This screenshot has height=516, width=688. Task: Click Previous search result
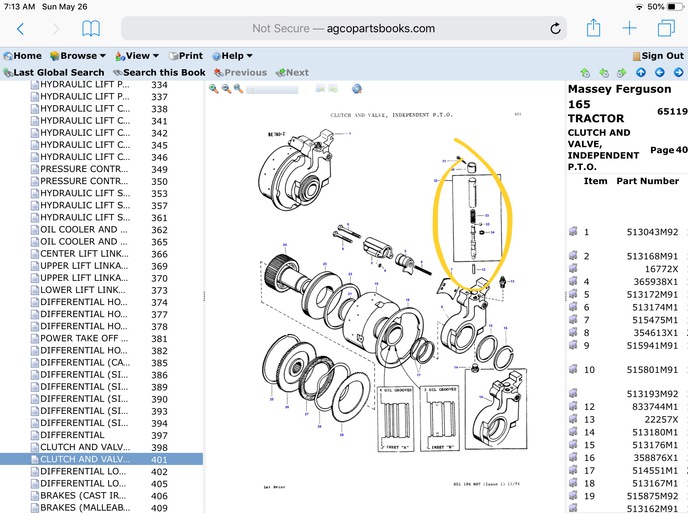pyautogui.click(x=240, y=72)
